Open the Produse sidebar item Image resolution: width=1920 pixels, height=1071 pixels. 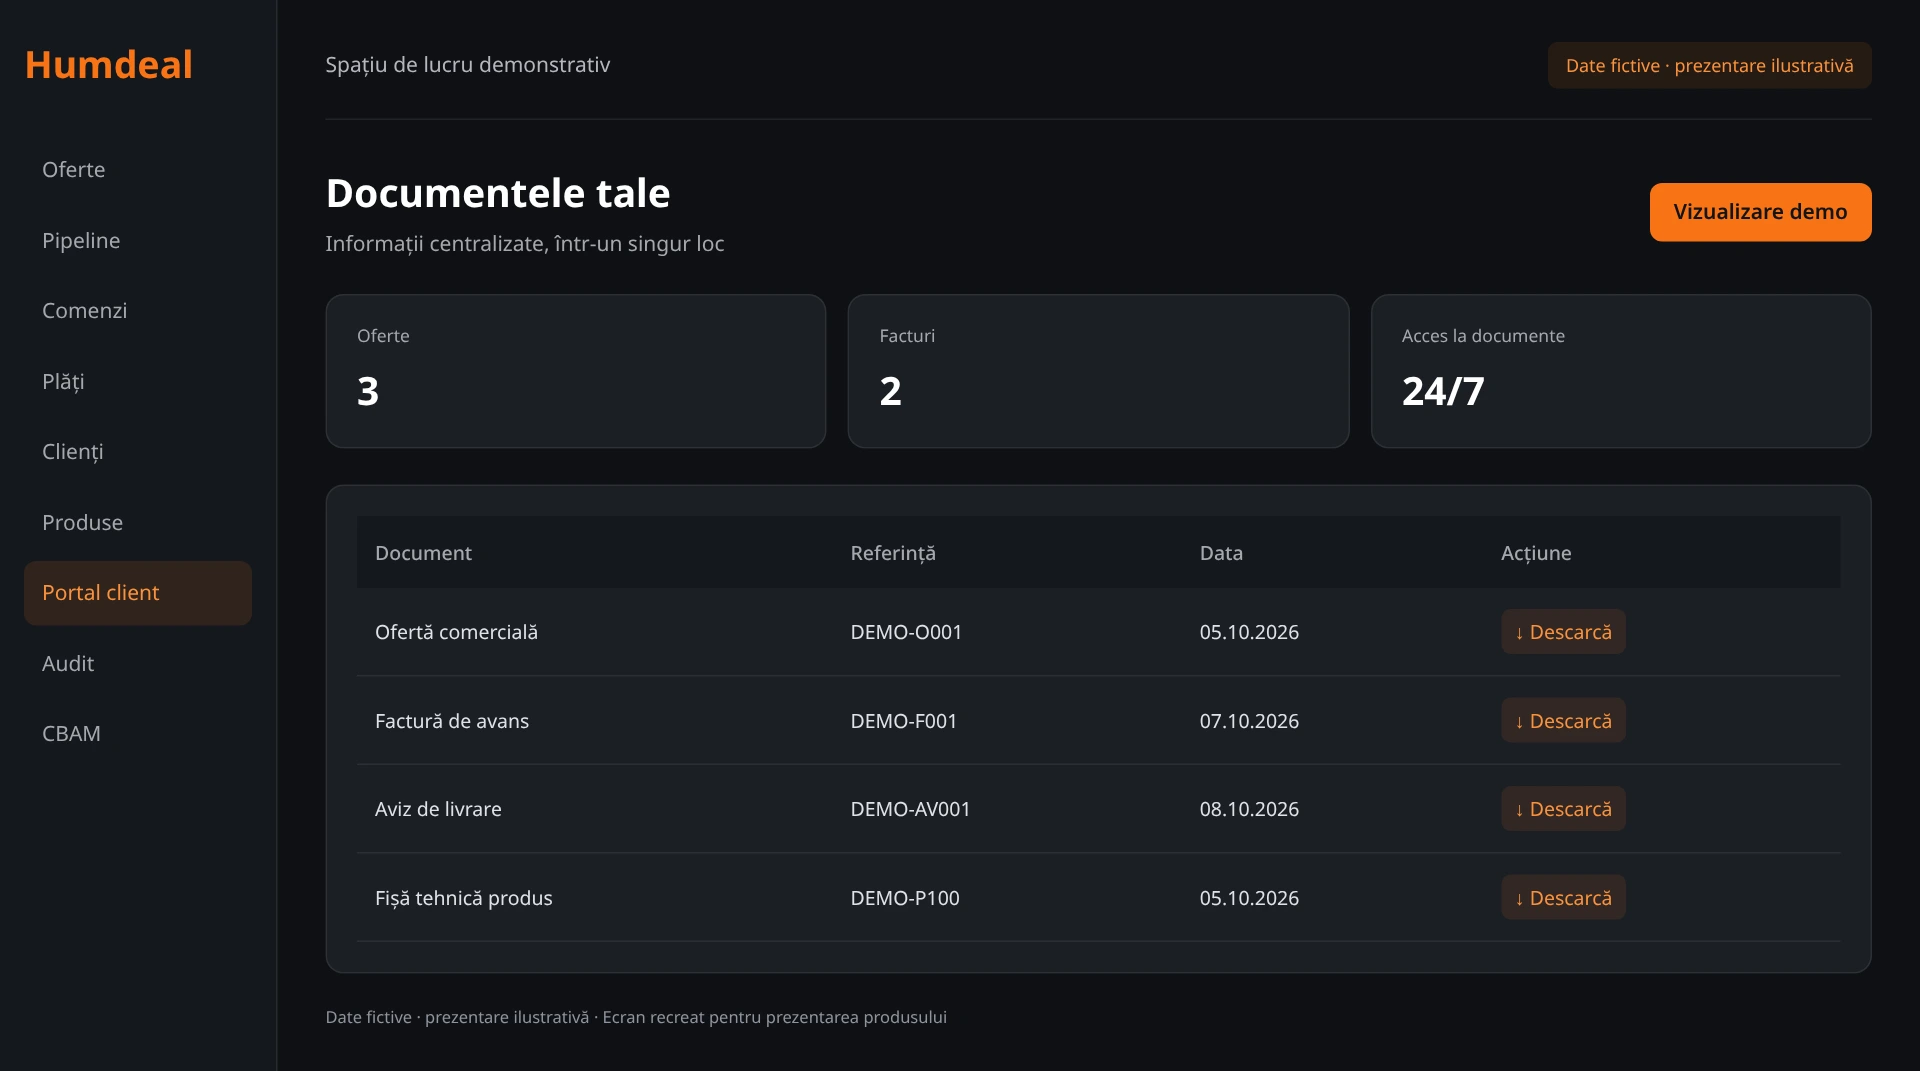138,523
